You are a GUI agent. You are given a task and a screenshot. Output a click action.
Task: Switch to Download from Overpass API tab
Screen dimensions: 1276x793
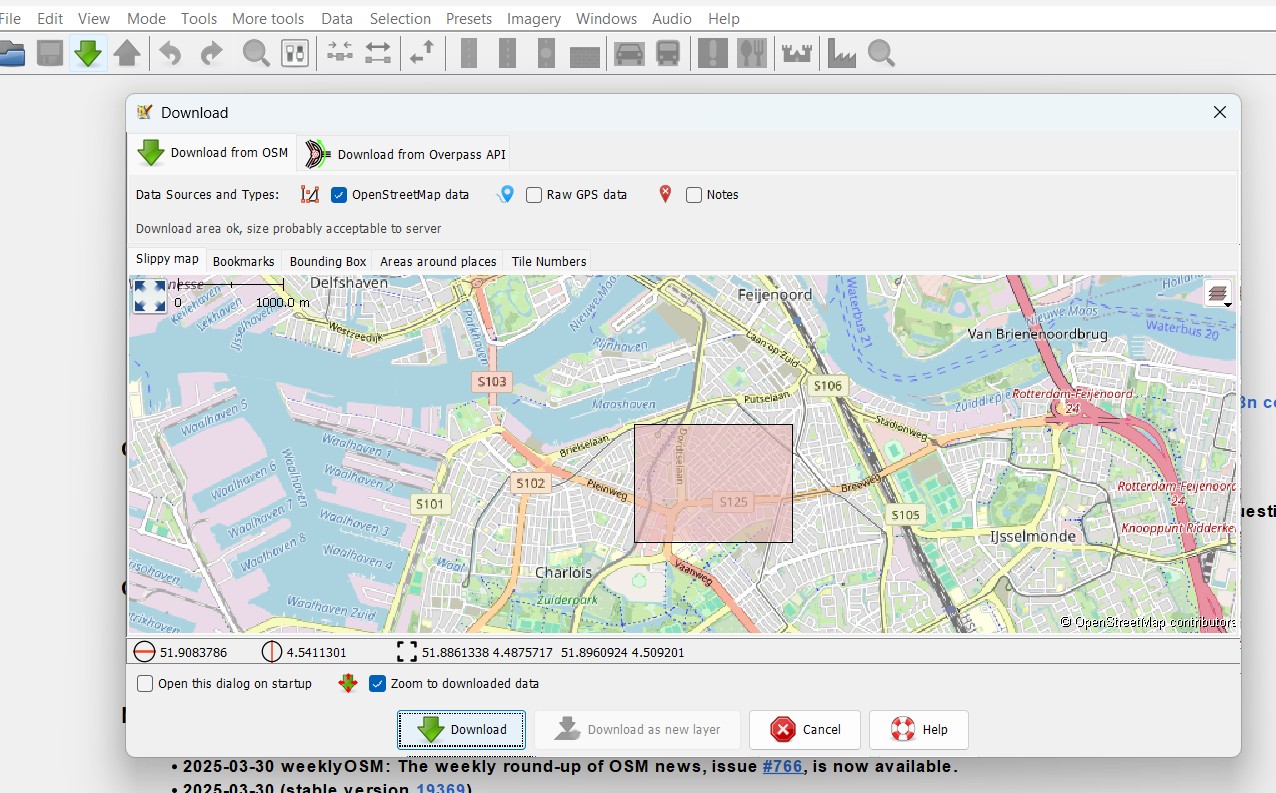404,154
